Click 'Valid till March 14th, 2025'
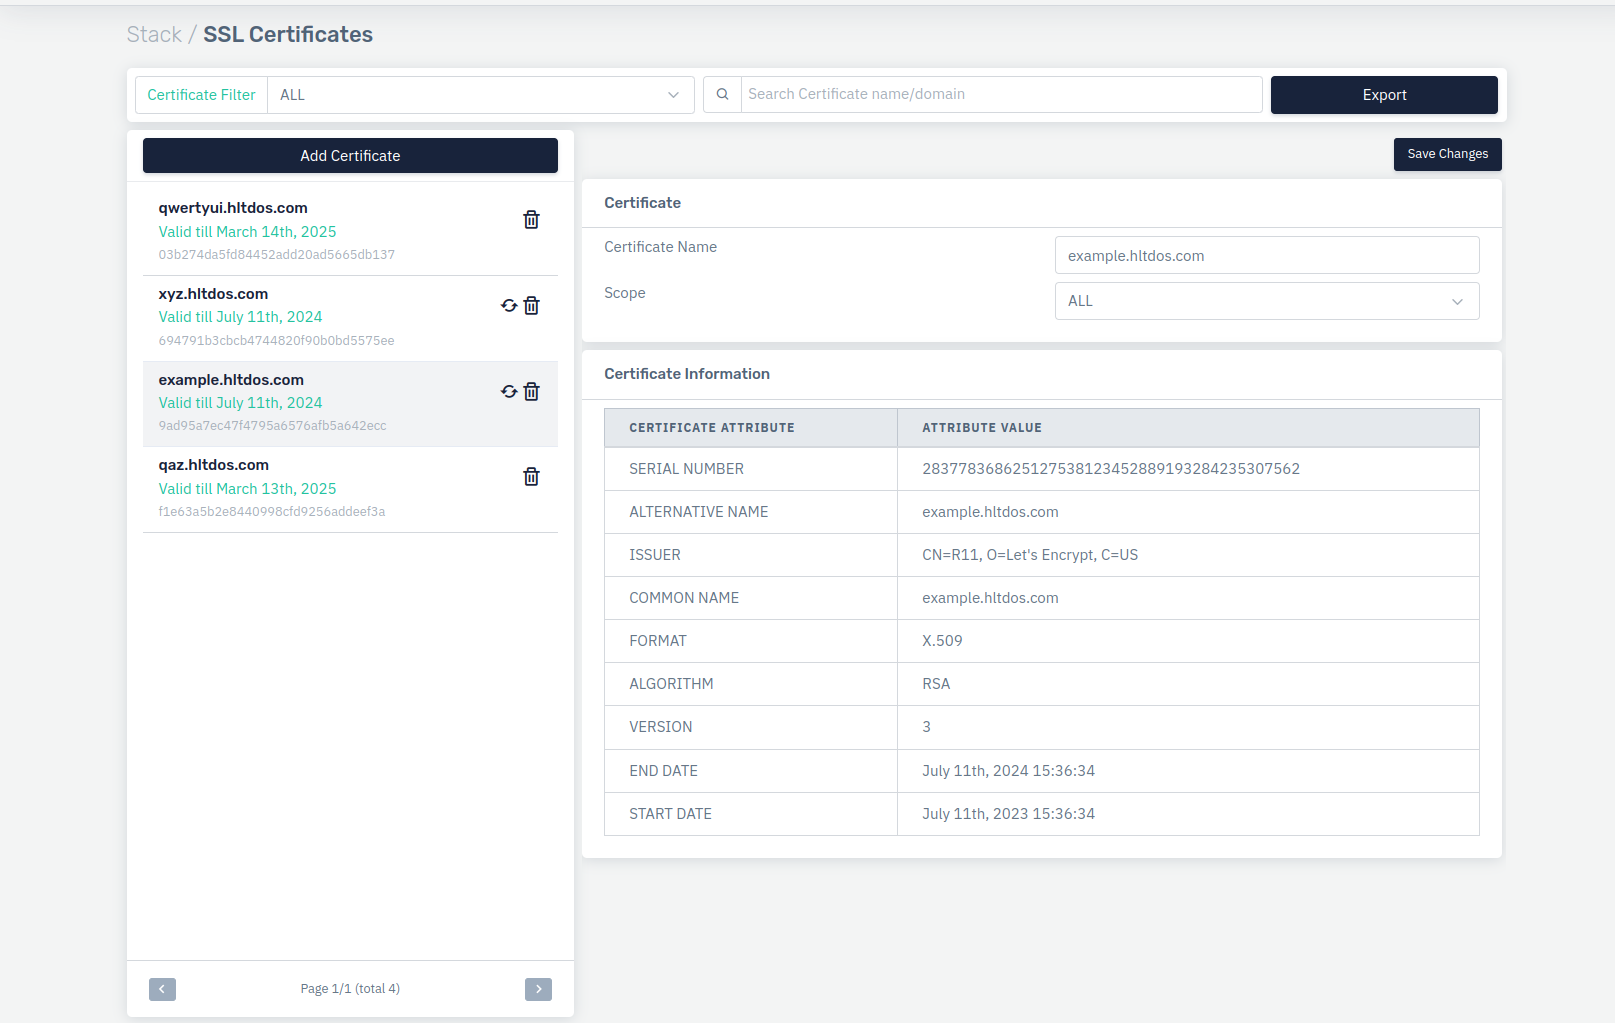The width and height of the screenshot is (1615, 1023). pyautogui.click(x=247, y=232)
